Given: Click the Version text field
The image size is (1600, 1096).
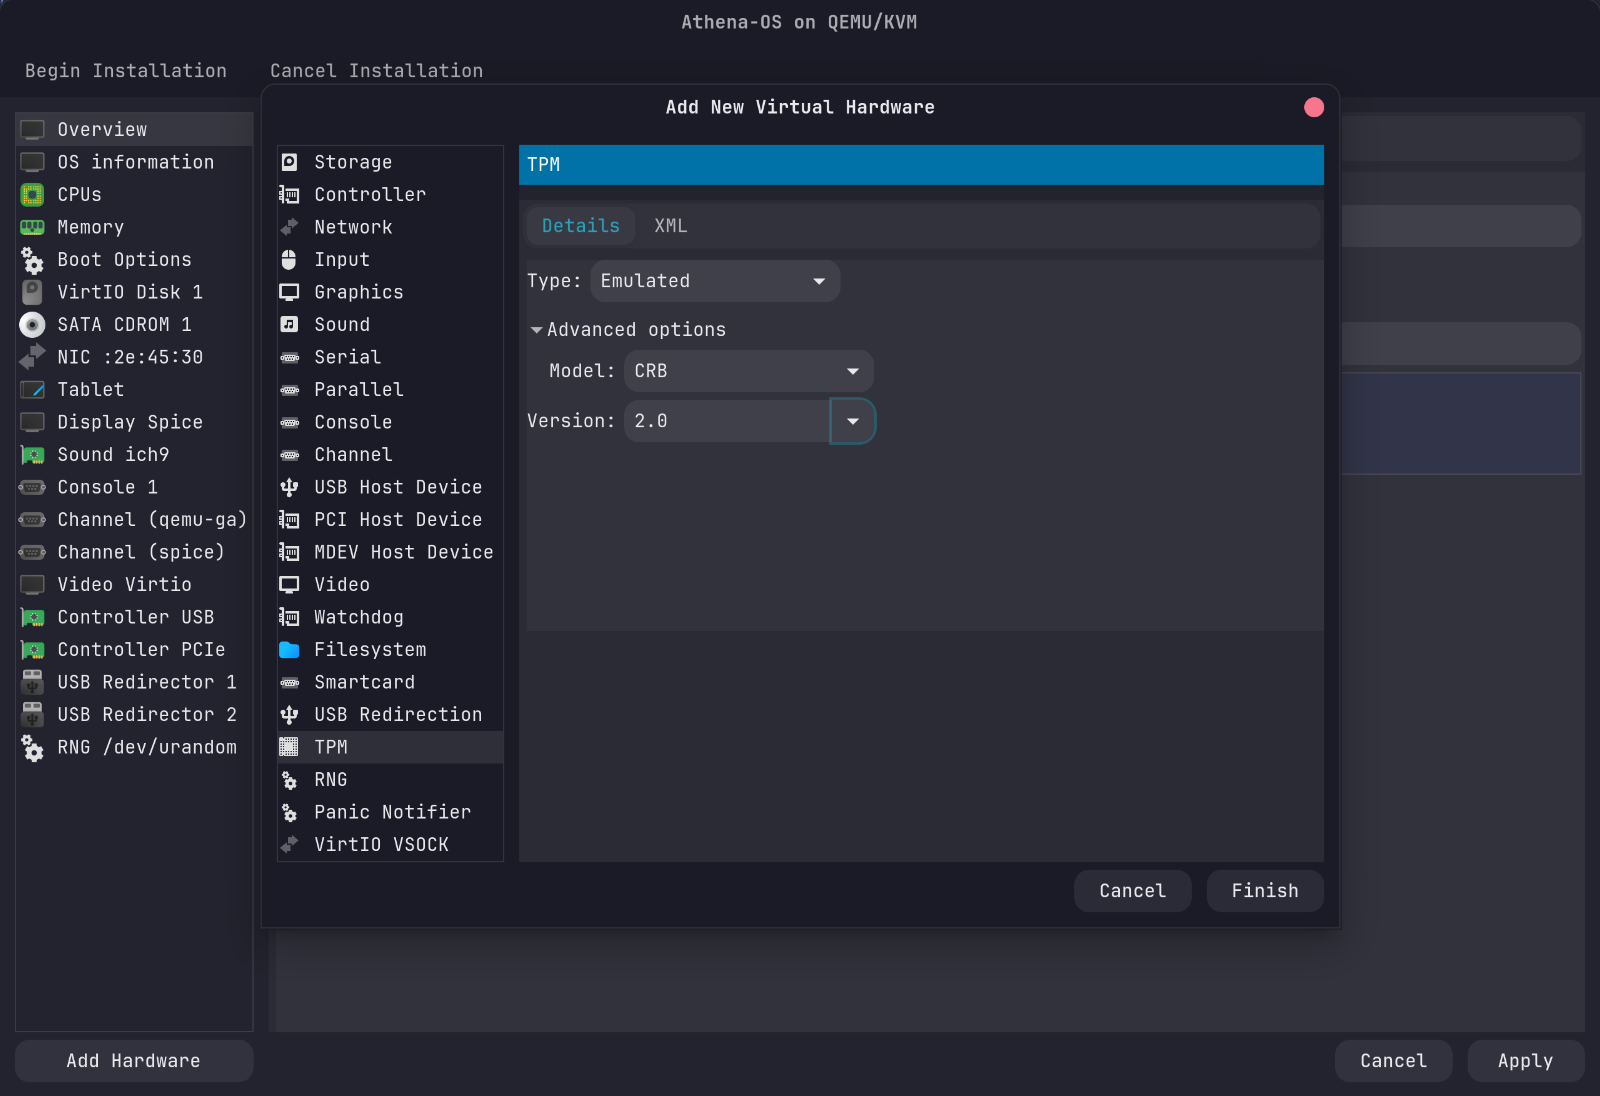Looking at the screenshot, I should [x=727, y=421].
